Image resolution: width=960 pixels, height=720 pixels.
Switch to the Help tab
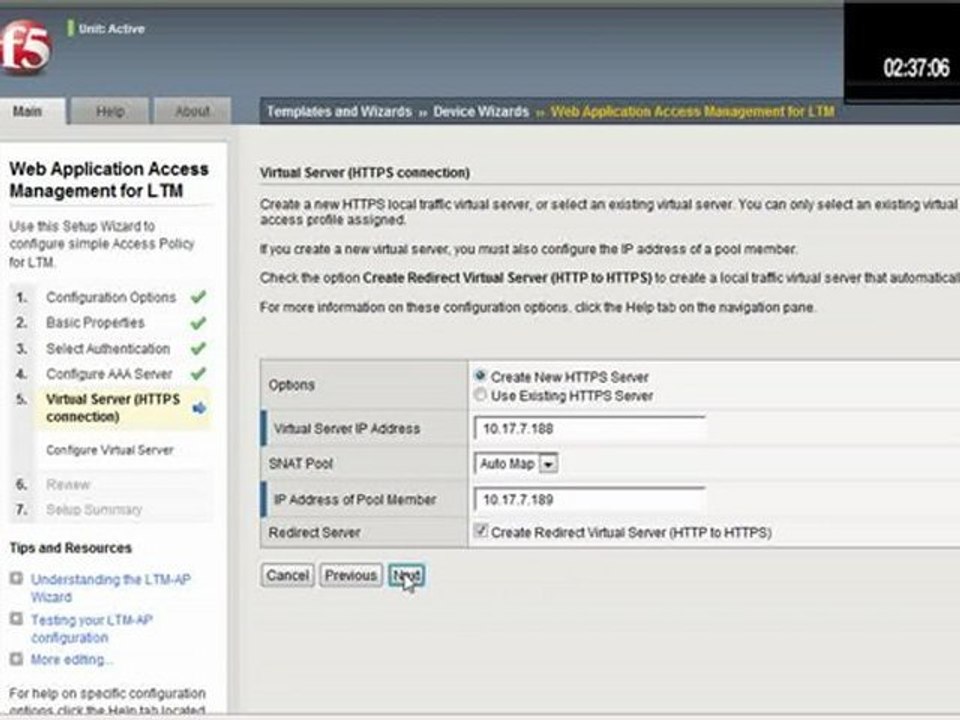110,111
